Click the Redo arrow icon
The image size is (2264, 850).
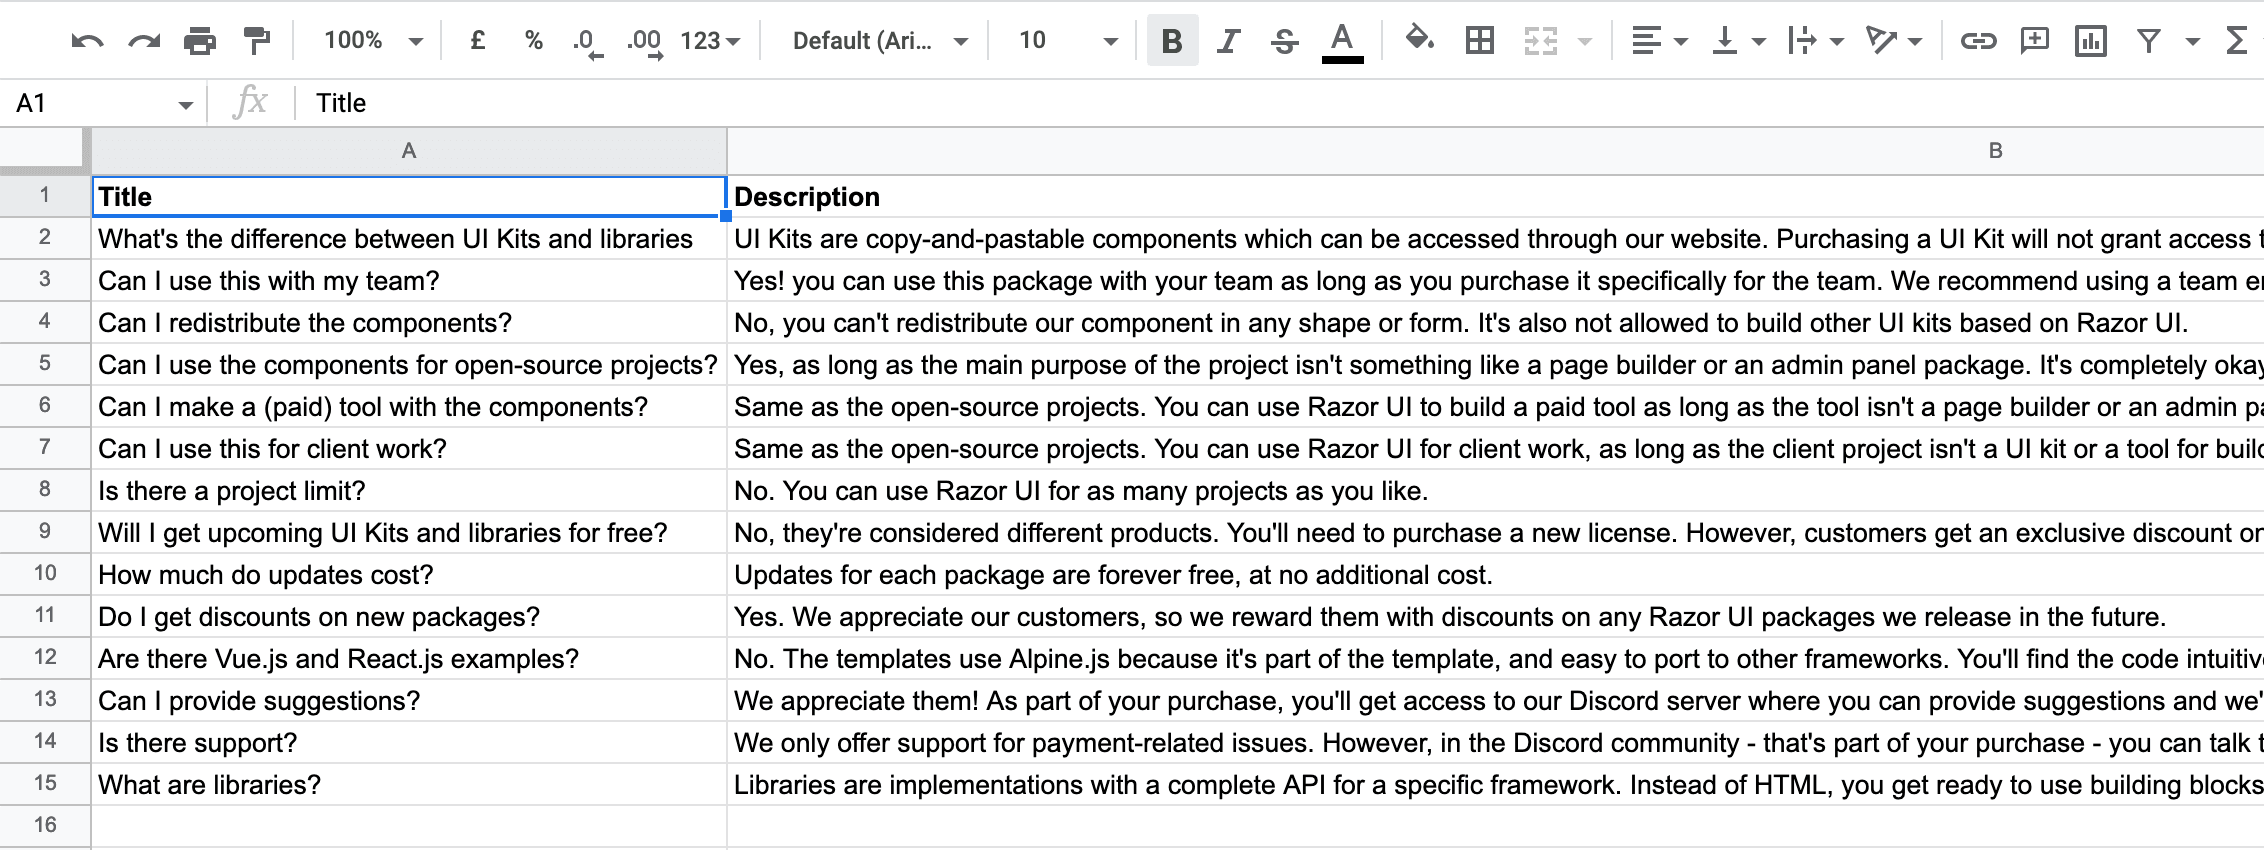point(144,41)
